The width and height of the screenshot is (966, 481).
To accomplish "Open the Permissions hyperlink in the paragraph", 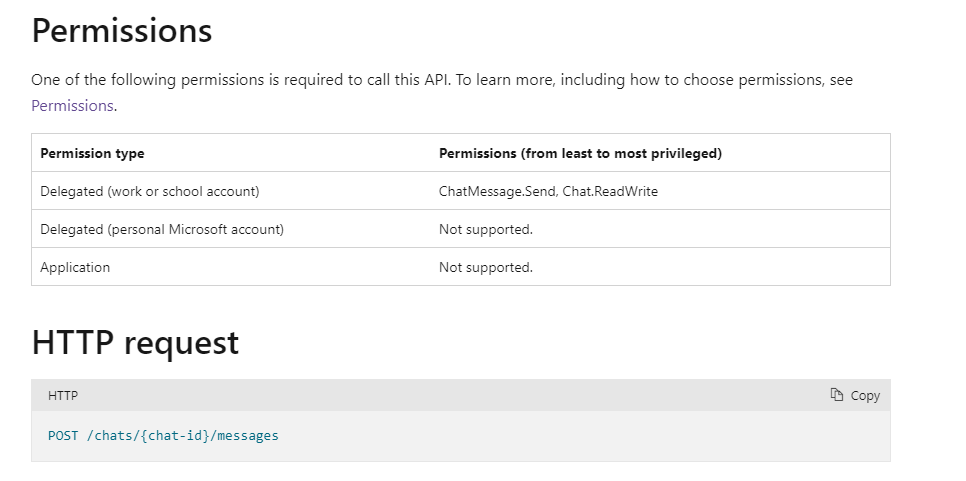I will pyautogui.click(x=72, y=105).
